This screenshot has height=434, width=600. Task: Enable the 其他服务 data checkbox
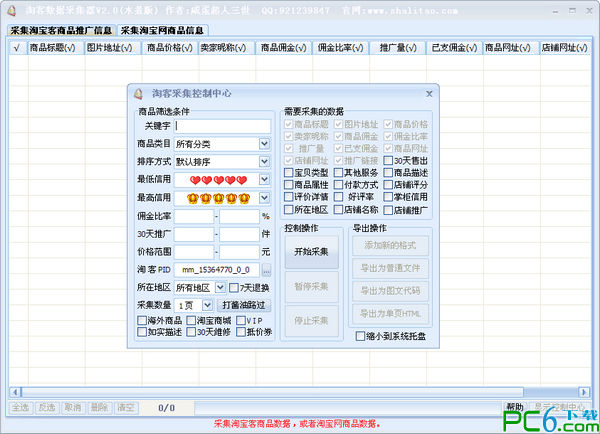(338, 173)
